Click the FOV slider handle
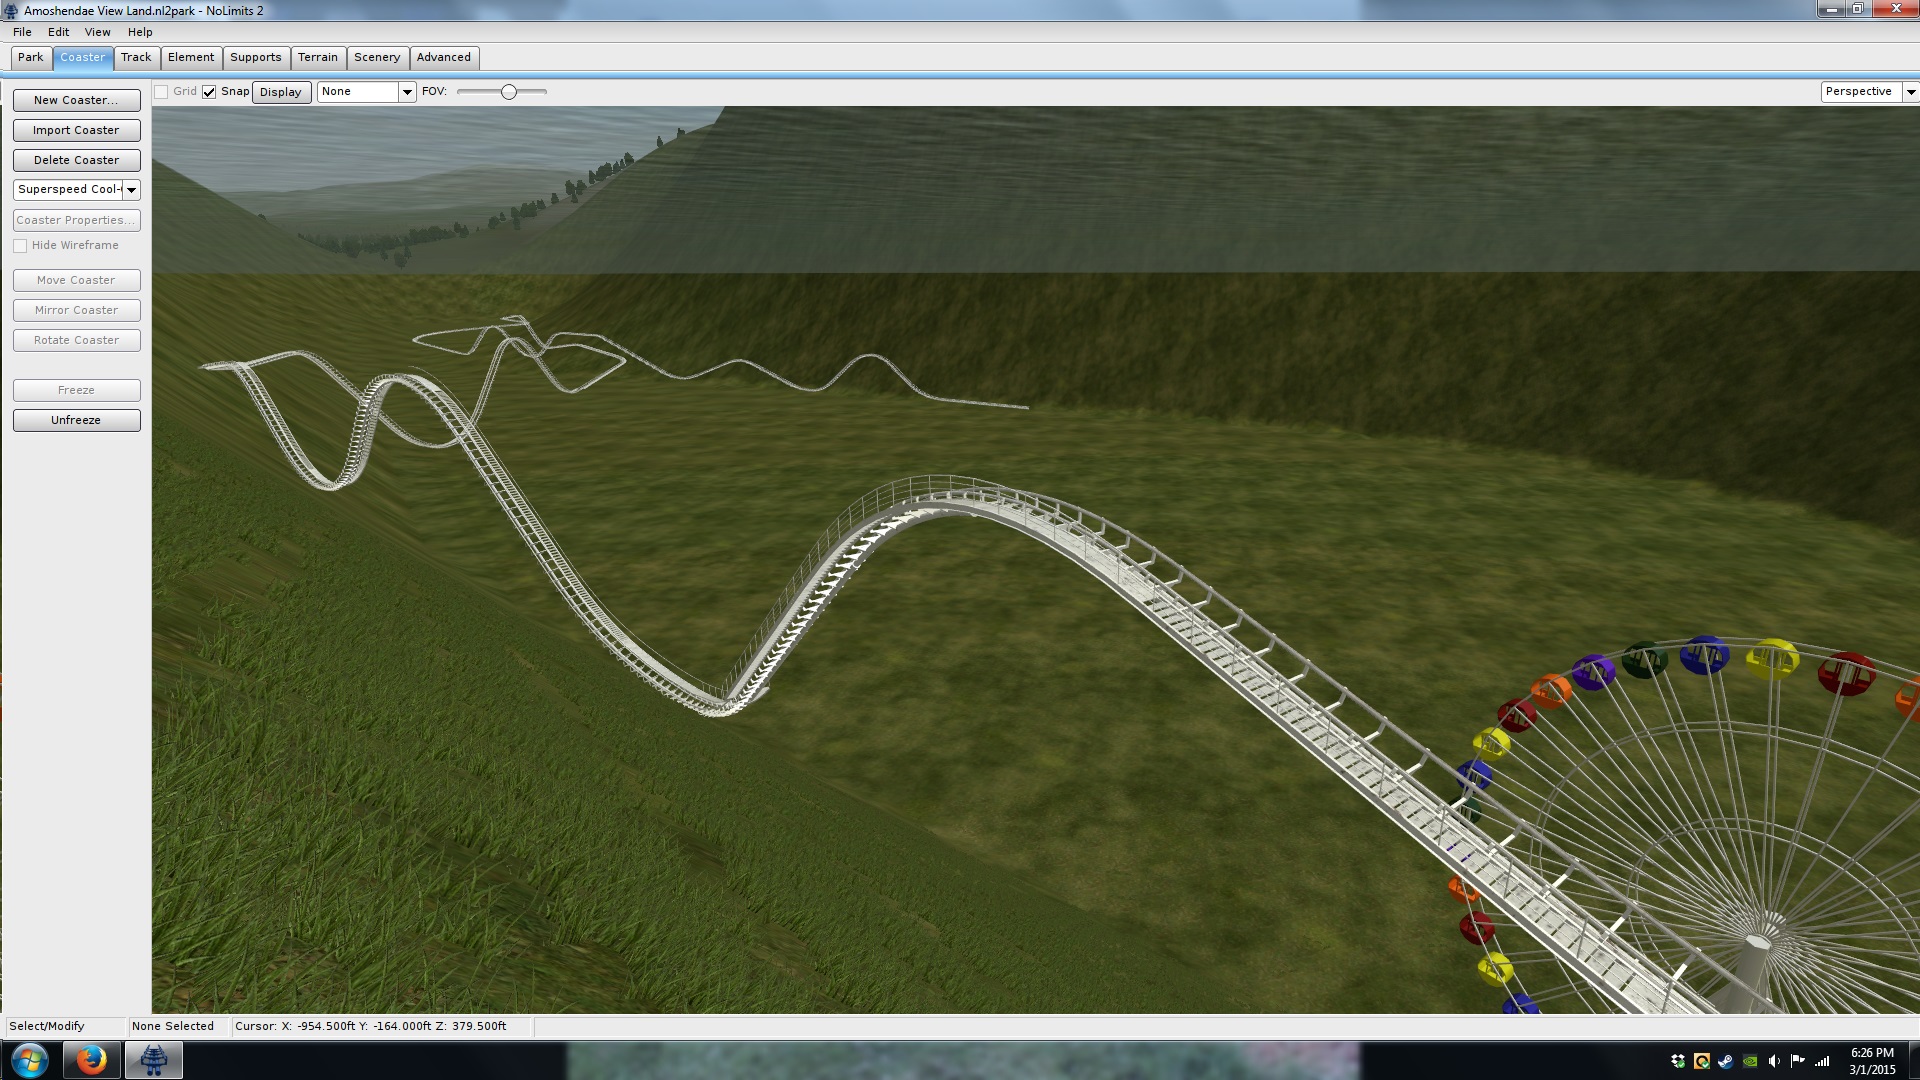1920x1080 pixels. [509, 92]
